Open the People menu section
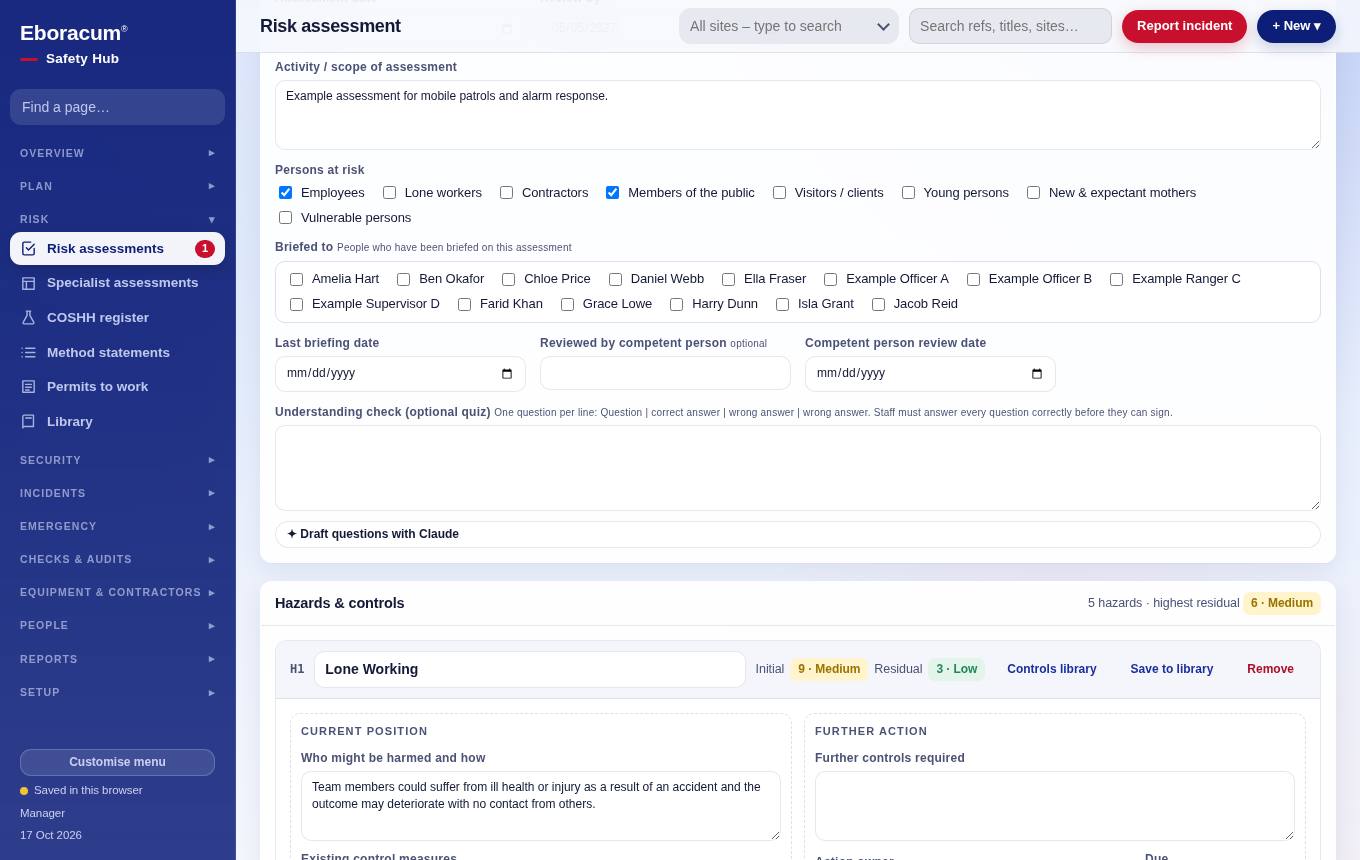This screenshot has height=860, width=1360. pos(118,625)
